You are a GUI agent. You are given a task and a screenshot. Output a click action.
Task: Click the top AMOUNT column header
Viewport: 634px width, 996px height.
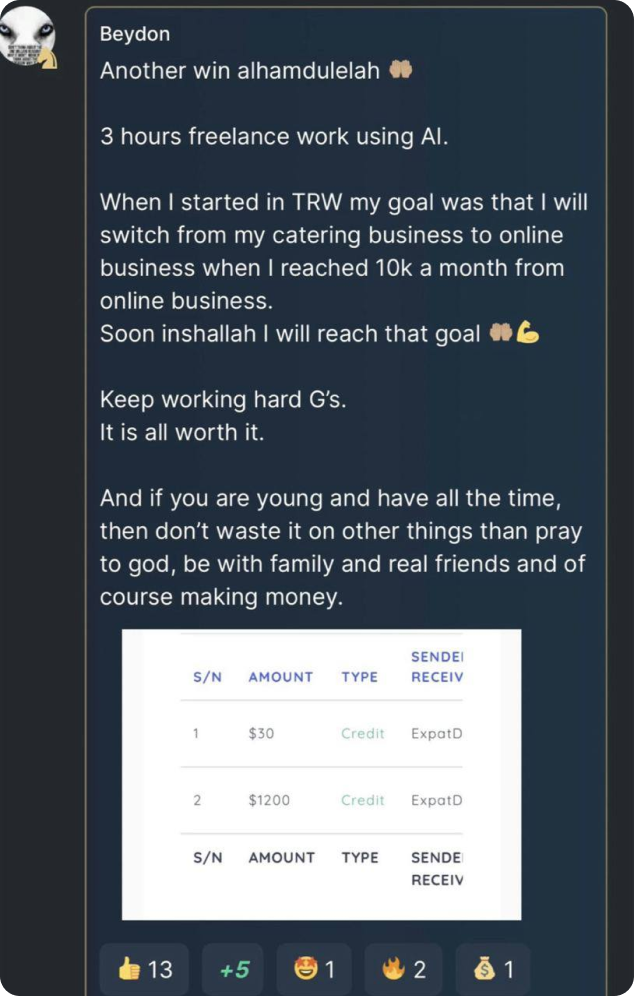coord(281,677)
